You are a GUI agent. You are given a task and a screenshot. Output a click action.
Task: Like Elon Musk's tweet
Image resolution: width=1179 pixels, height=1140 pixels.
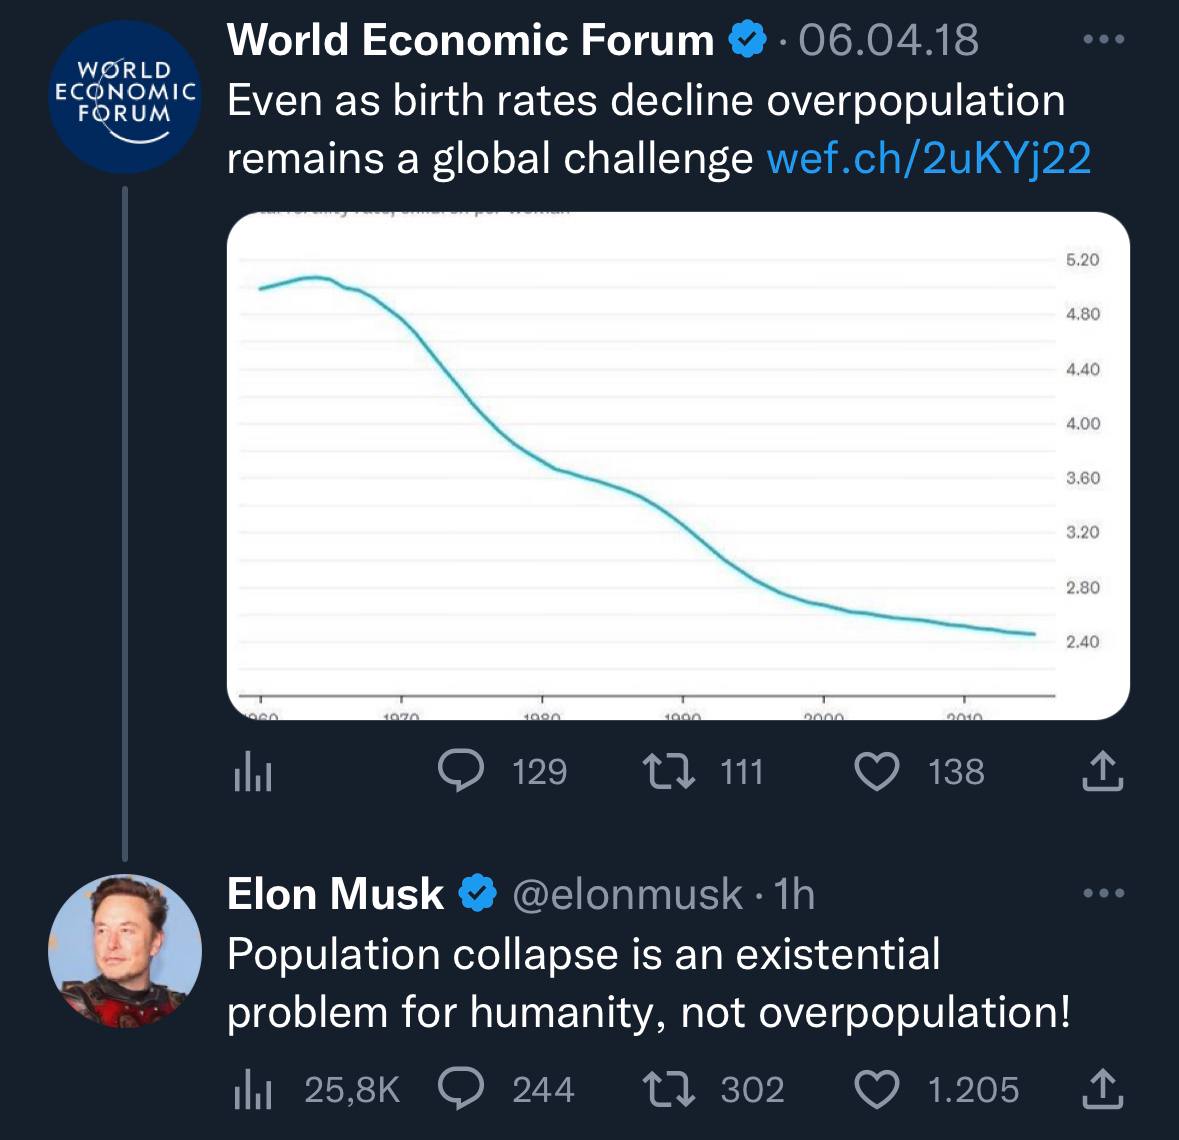point(877,1089)
